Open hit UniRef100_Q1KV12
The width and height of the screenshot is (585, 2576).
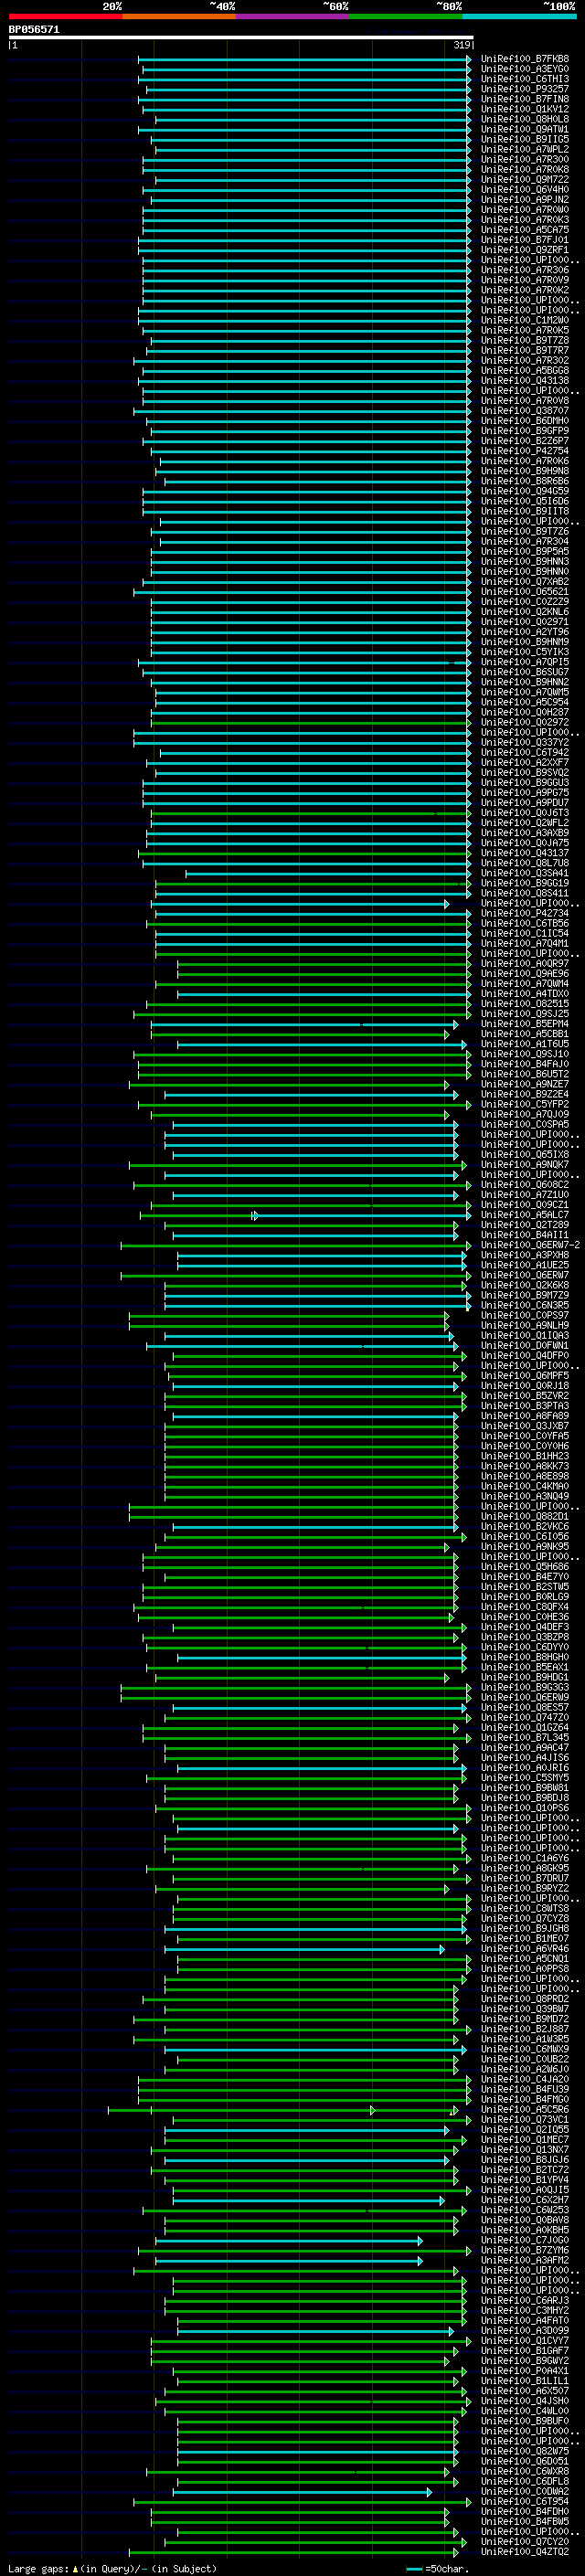click(x=525, y=109)
